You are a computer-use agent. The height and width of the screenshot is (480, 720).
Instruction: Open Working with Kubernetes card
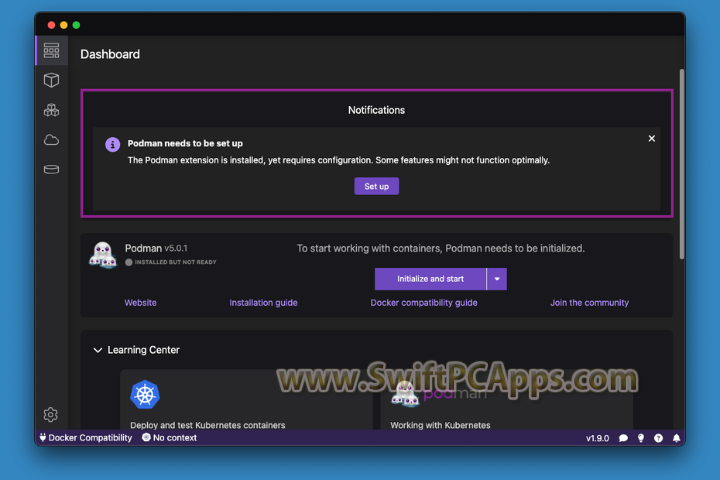click(506, 400)
